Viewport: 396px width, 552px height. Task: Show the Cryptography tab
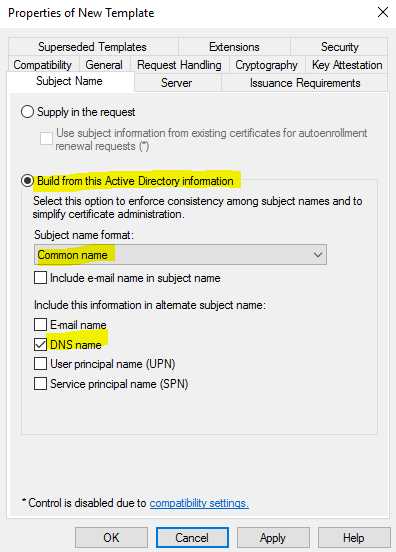click(x=267, y=65)
